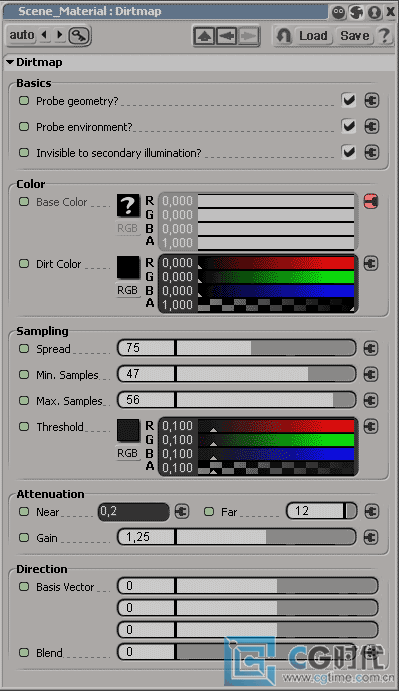Click the connection plug icon for Gain
The image size is (399, 691).
(x=371, y=537)
